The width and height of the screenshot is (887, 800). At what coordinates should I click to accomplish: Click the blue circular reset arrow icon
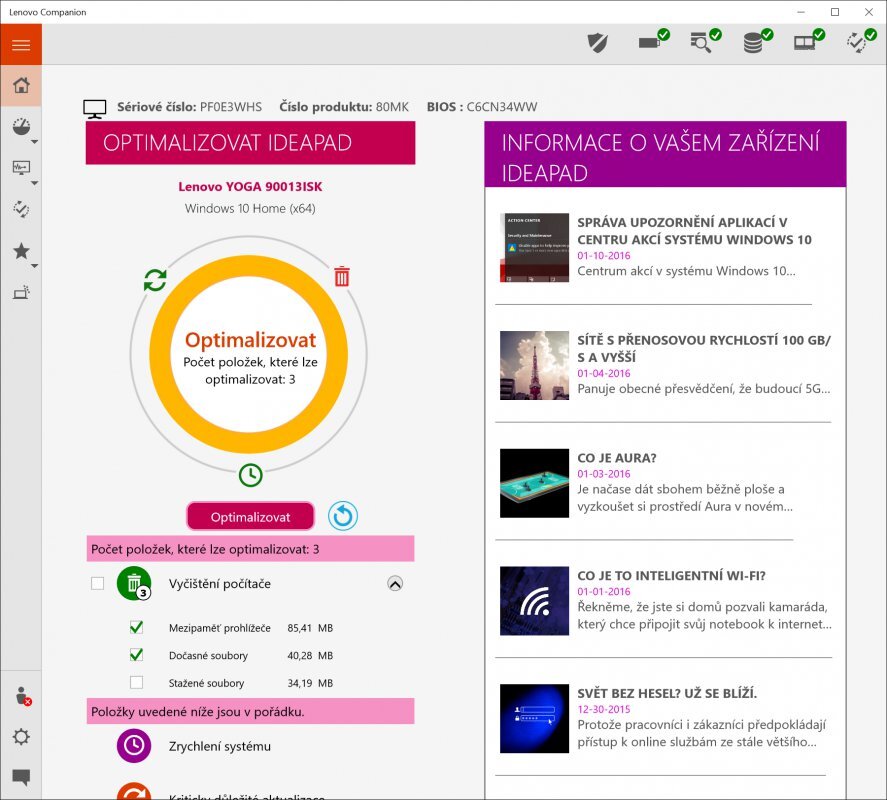343,516
